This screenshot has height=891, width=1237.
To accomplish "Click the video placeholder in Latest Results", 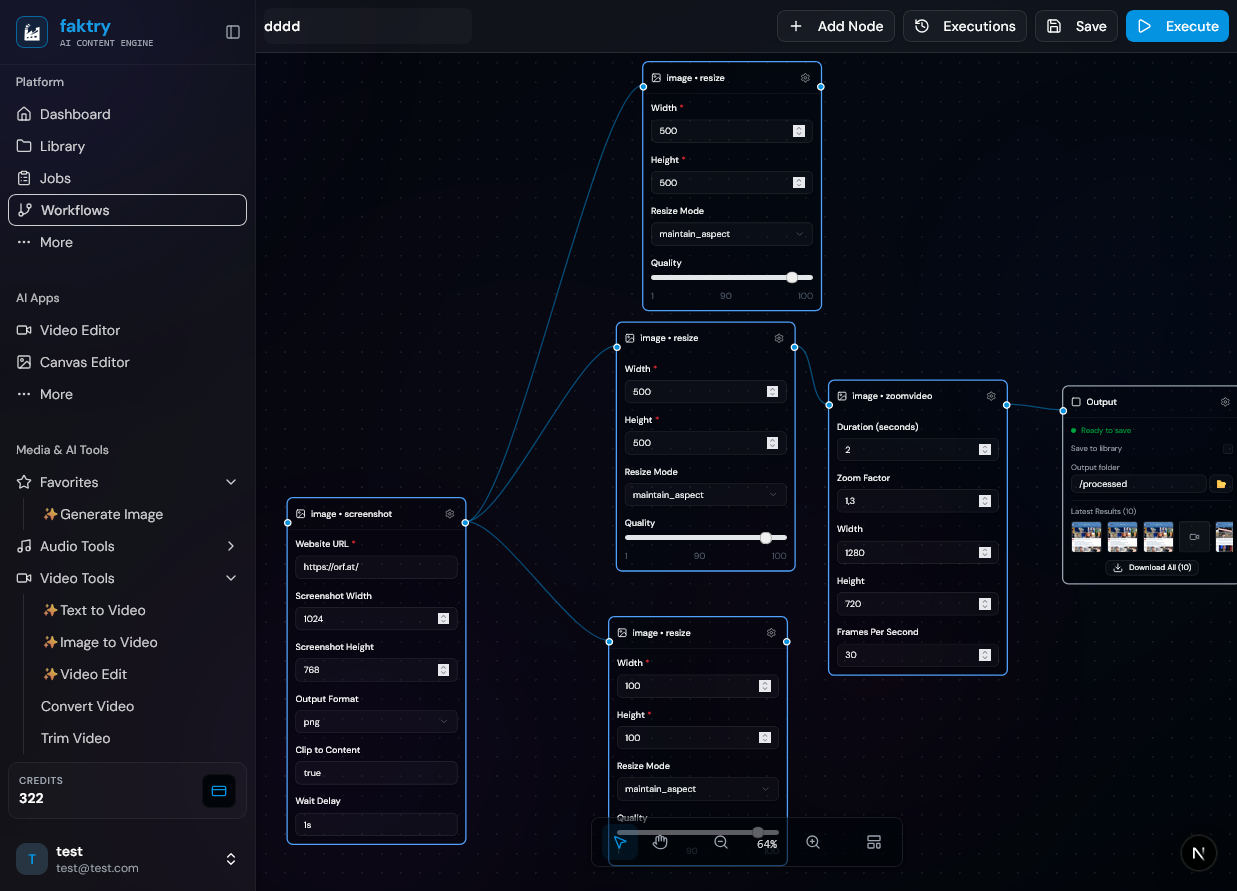I will point(1194,537).
